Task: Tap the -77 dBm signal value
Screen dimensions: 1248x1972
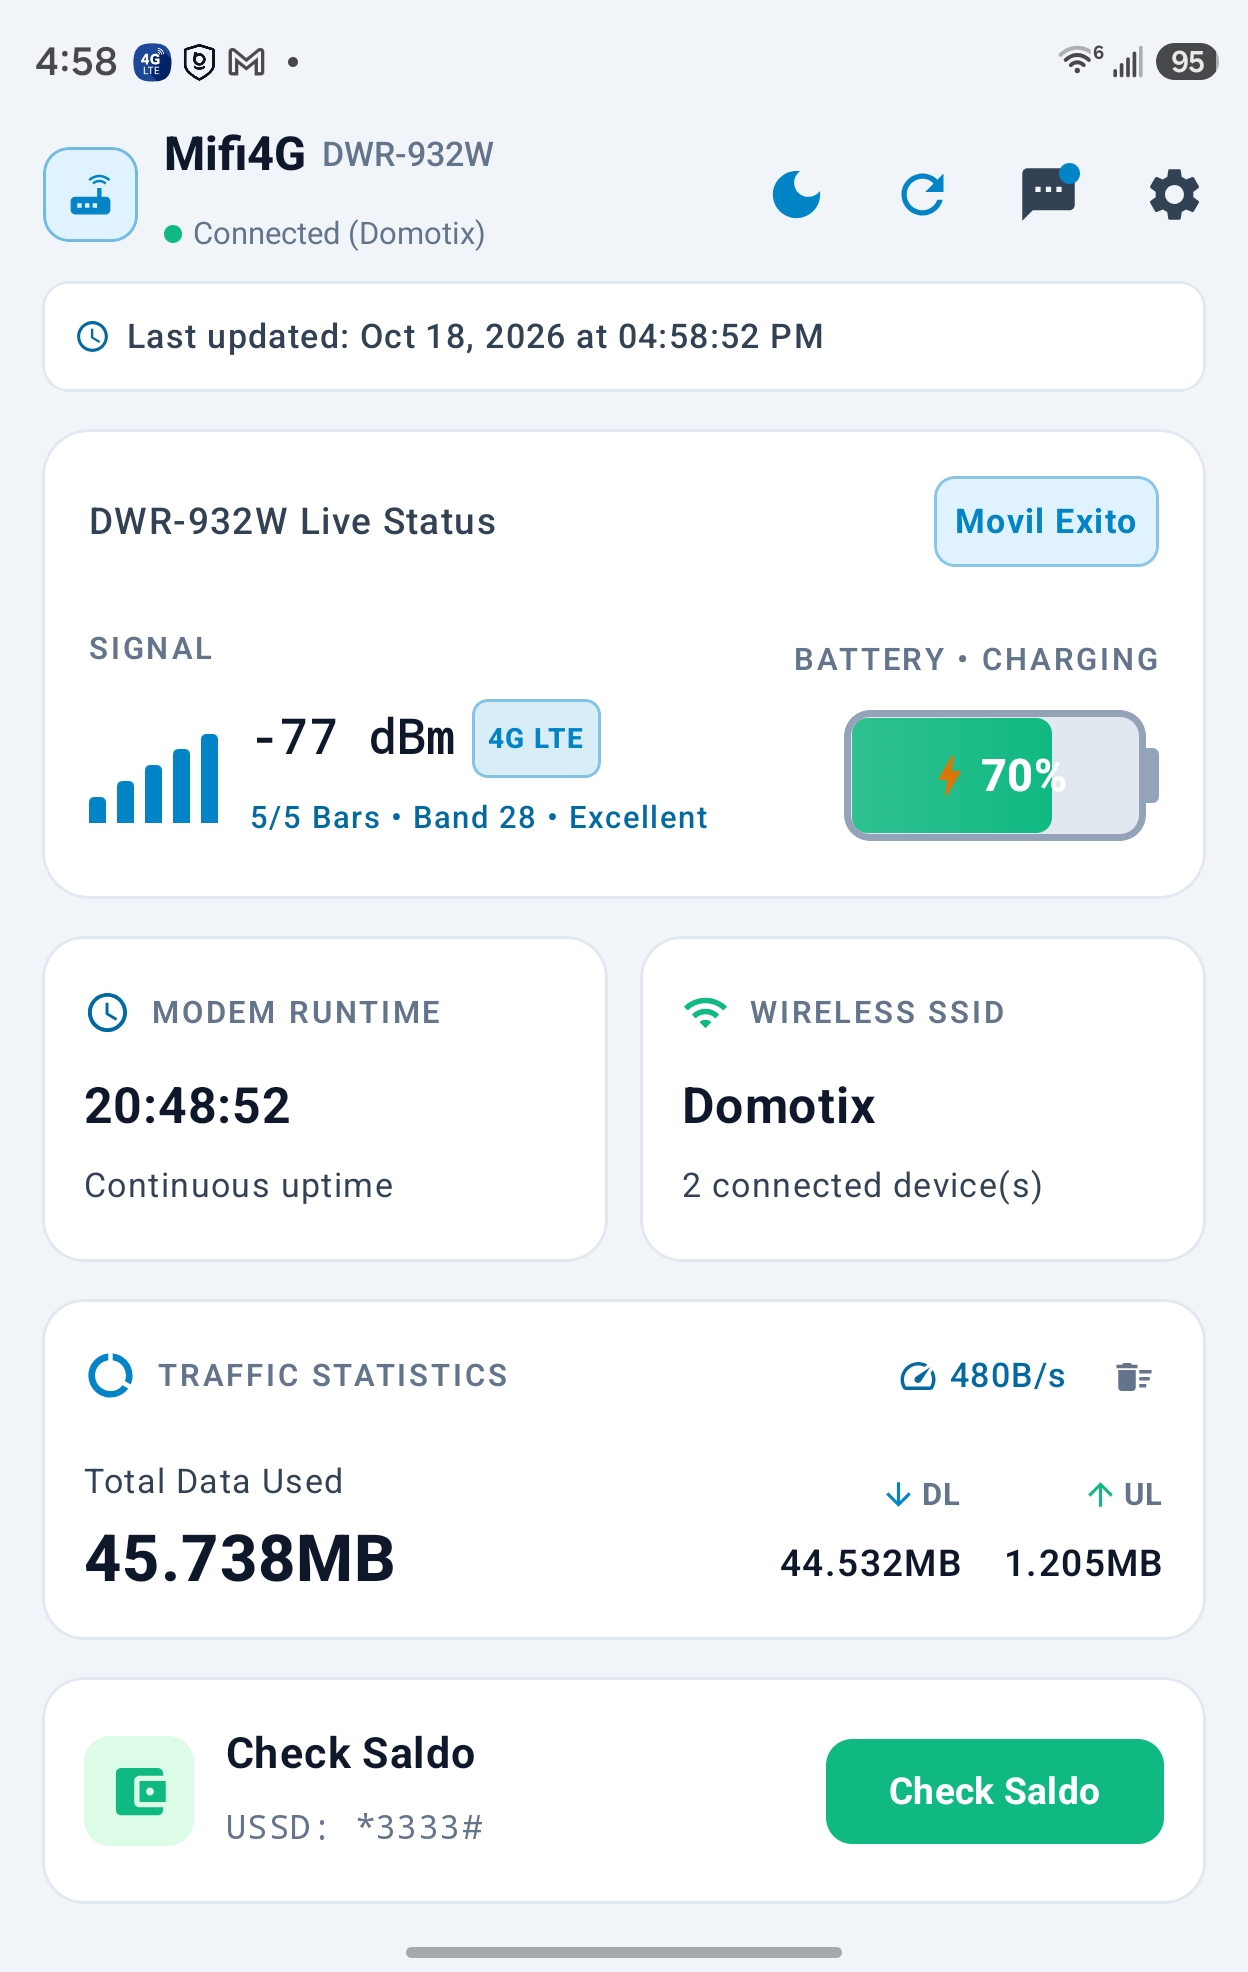Action: (x=354, y=738)
